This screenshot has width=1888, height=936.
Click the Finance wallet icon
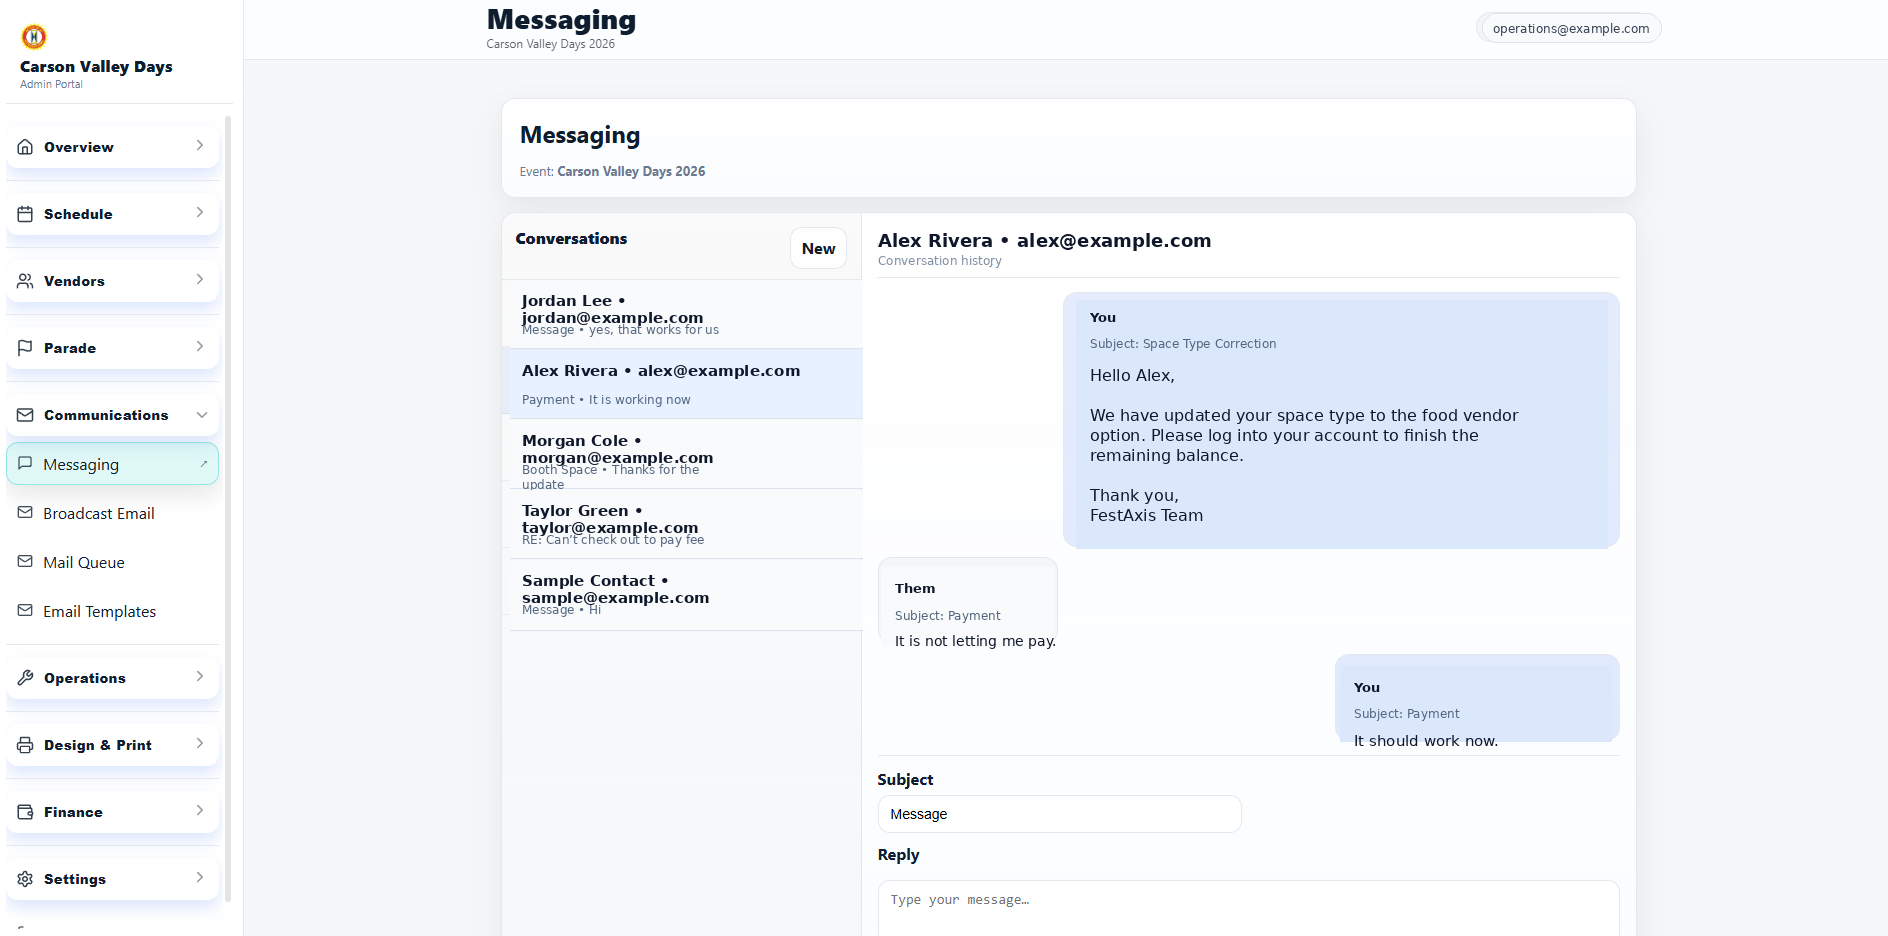(x=25, y=812)
